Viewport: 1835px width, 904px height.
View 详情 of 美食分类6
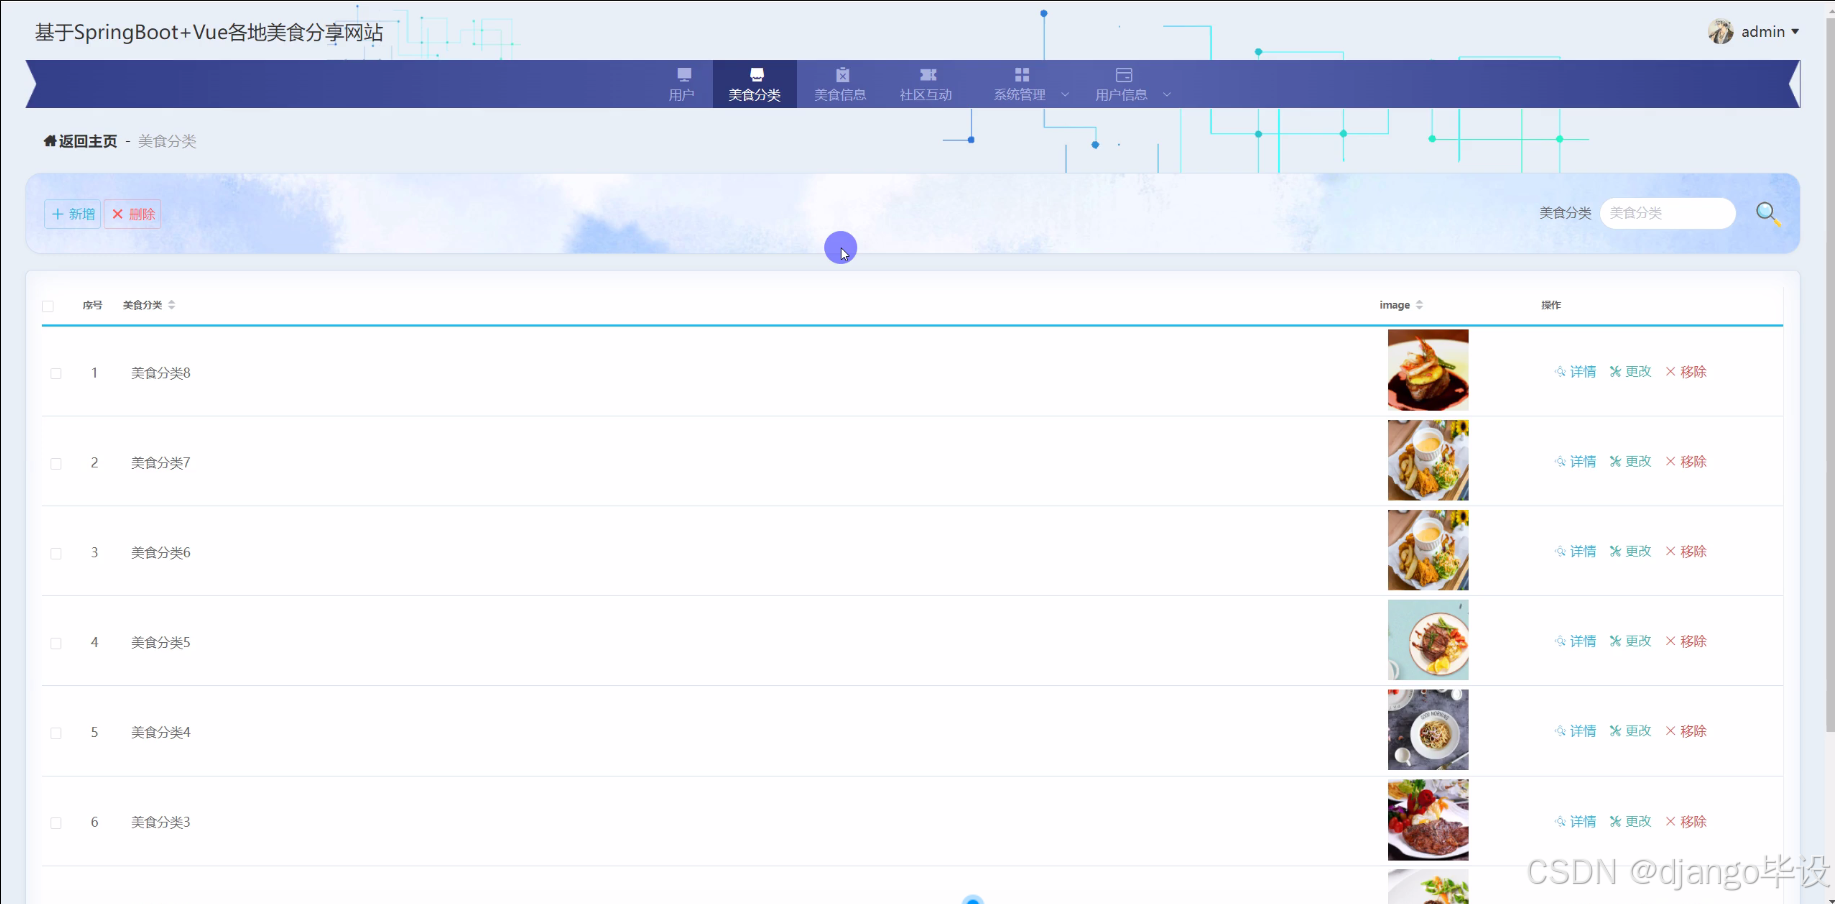click(1576, 552)
